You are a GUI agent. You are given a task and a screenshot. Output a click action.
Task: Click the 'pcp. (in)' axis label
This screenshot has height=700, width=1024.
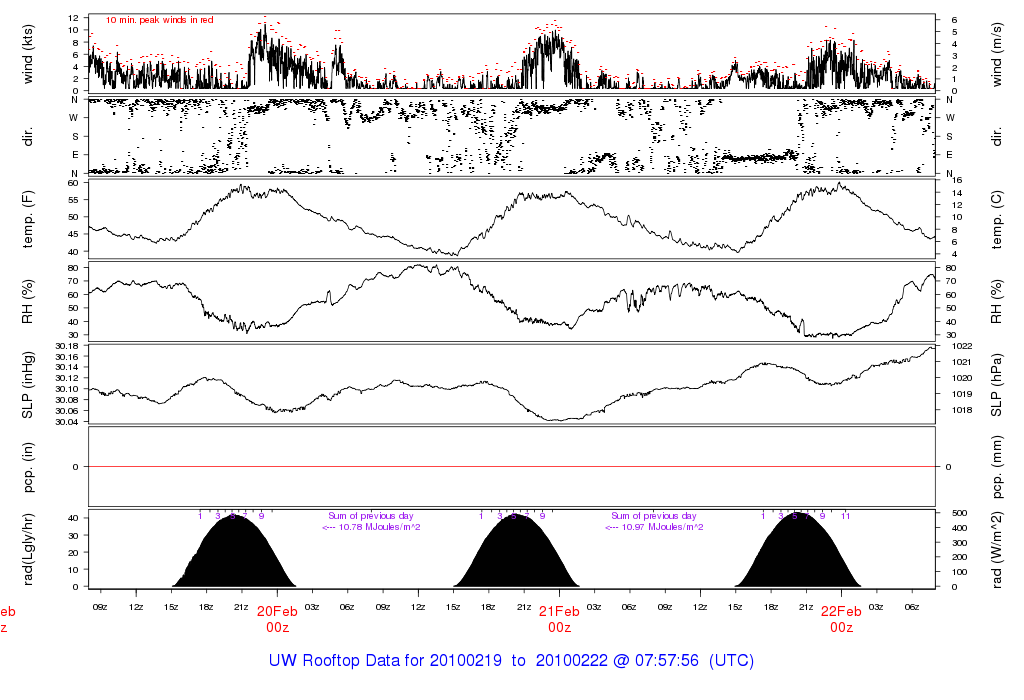point(28,466)
